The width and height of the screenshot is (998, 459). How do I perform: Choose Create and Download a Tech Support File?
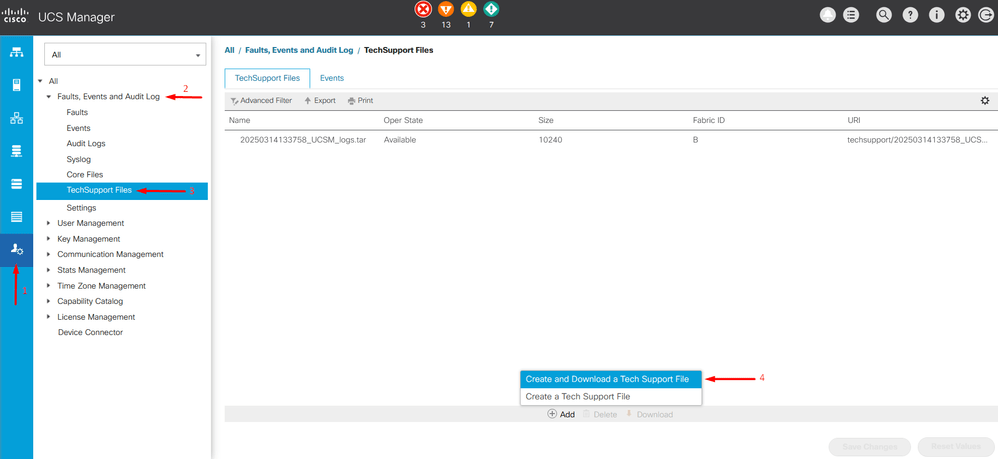tap(611, 379)
